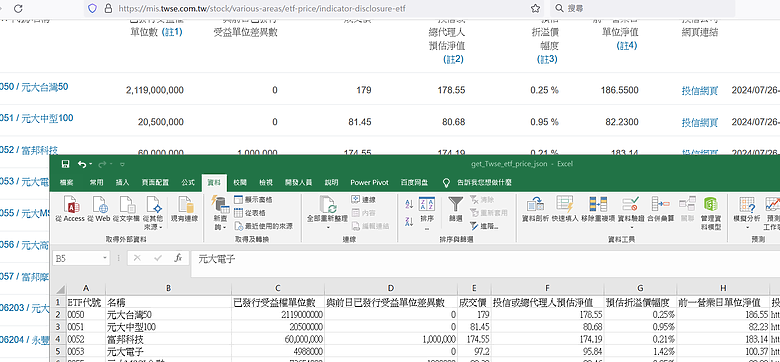Switch to the 頁面配置 tab
Screen dimensions: 780x362
pos(155,182)
